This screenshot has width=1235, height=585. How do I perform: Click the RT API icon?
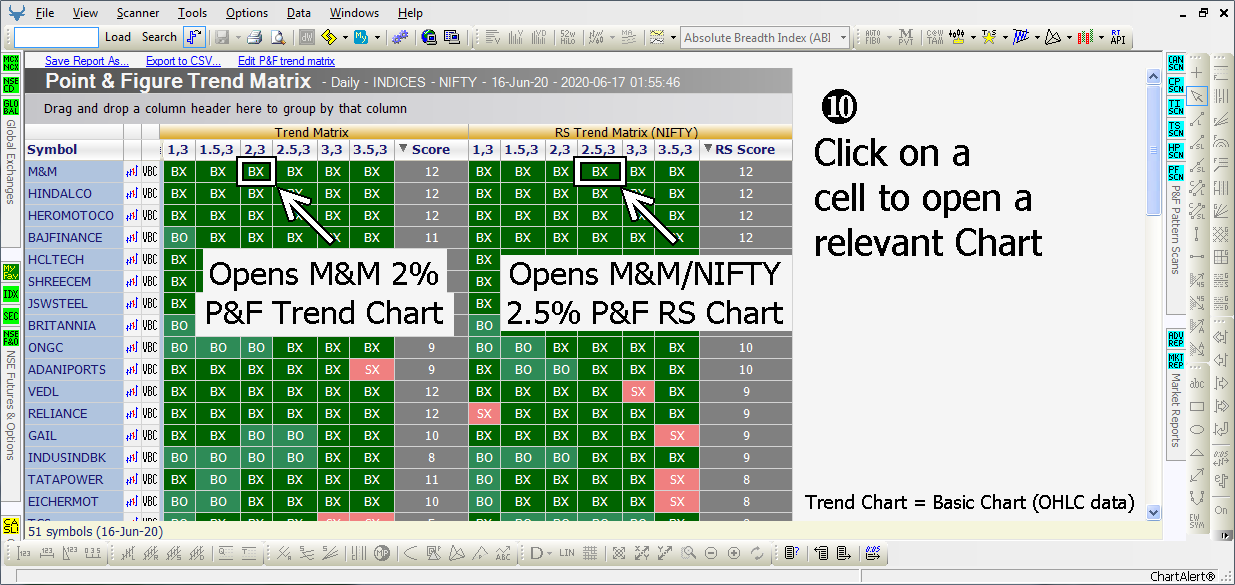point(1118,37)
